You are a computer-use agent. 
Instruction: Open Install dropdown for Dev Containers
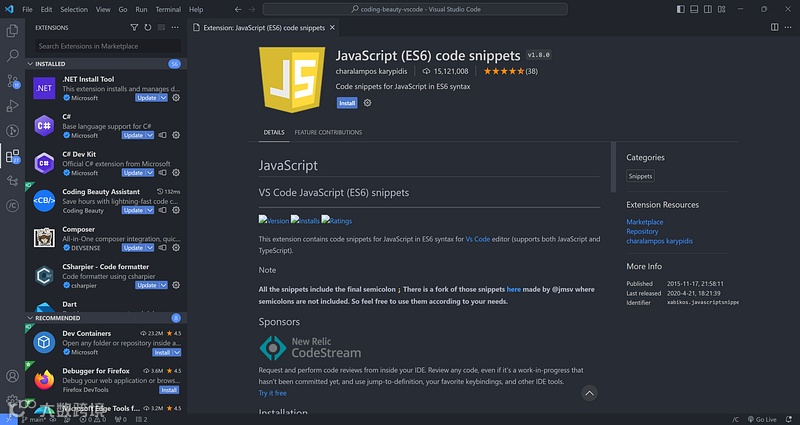(178, 353)
